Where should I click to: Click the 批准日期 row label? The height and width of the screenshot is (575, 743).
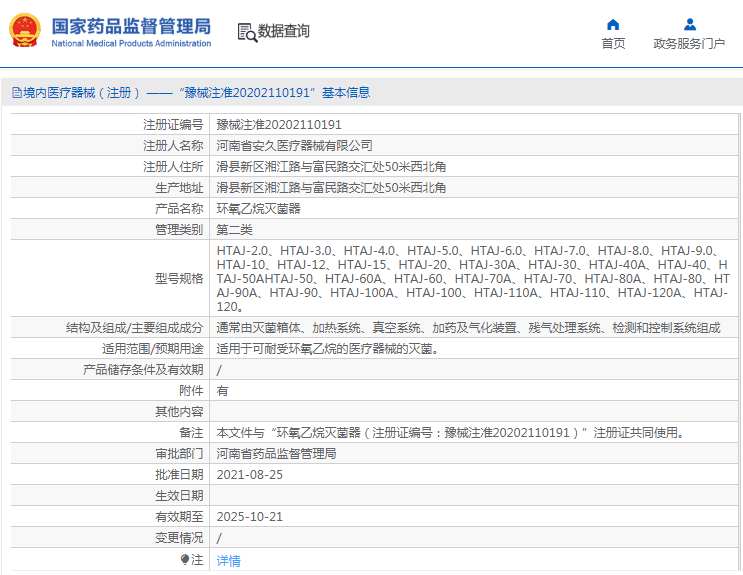pyautogui.click(x=179, y=475)
